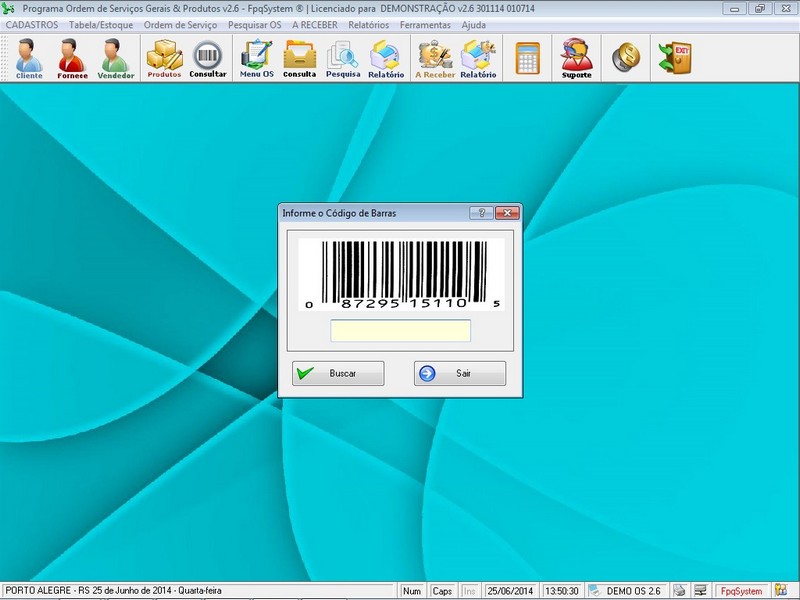Click the Consultar barcode icon

pos(208,58)
